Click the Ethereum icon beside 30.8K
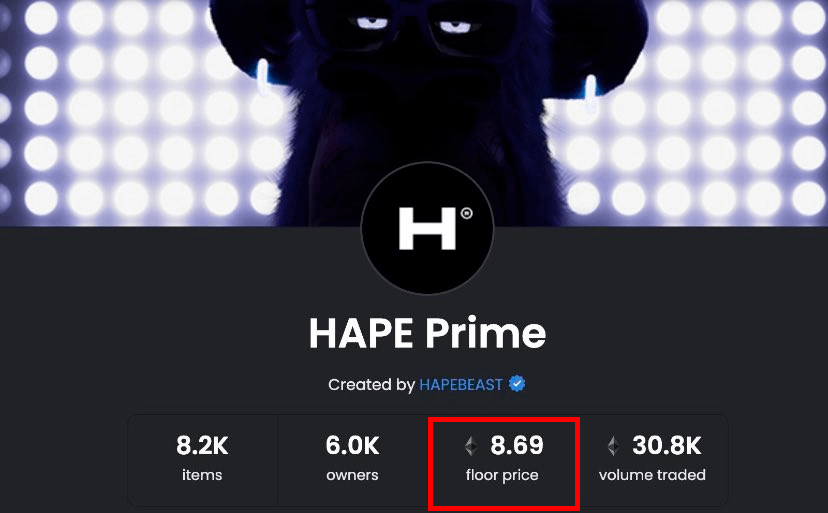 [x=613, y=445]
